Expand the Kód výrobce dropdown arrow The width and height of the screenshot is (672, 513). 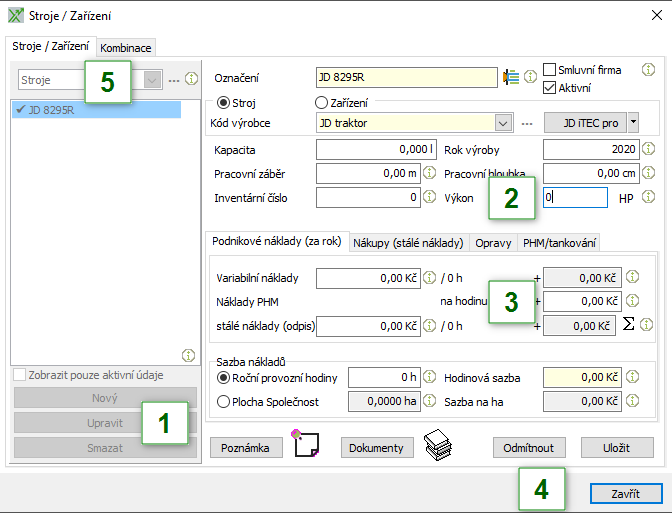pos(503,123)
